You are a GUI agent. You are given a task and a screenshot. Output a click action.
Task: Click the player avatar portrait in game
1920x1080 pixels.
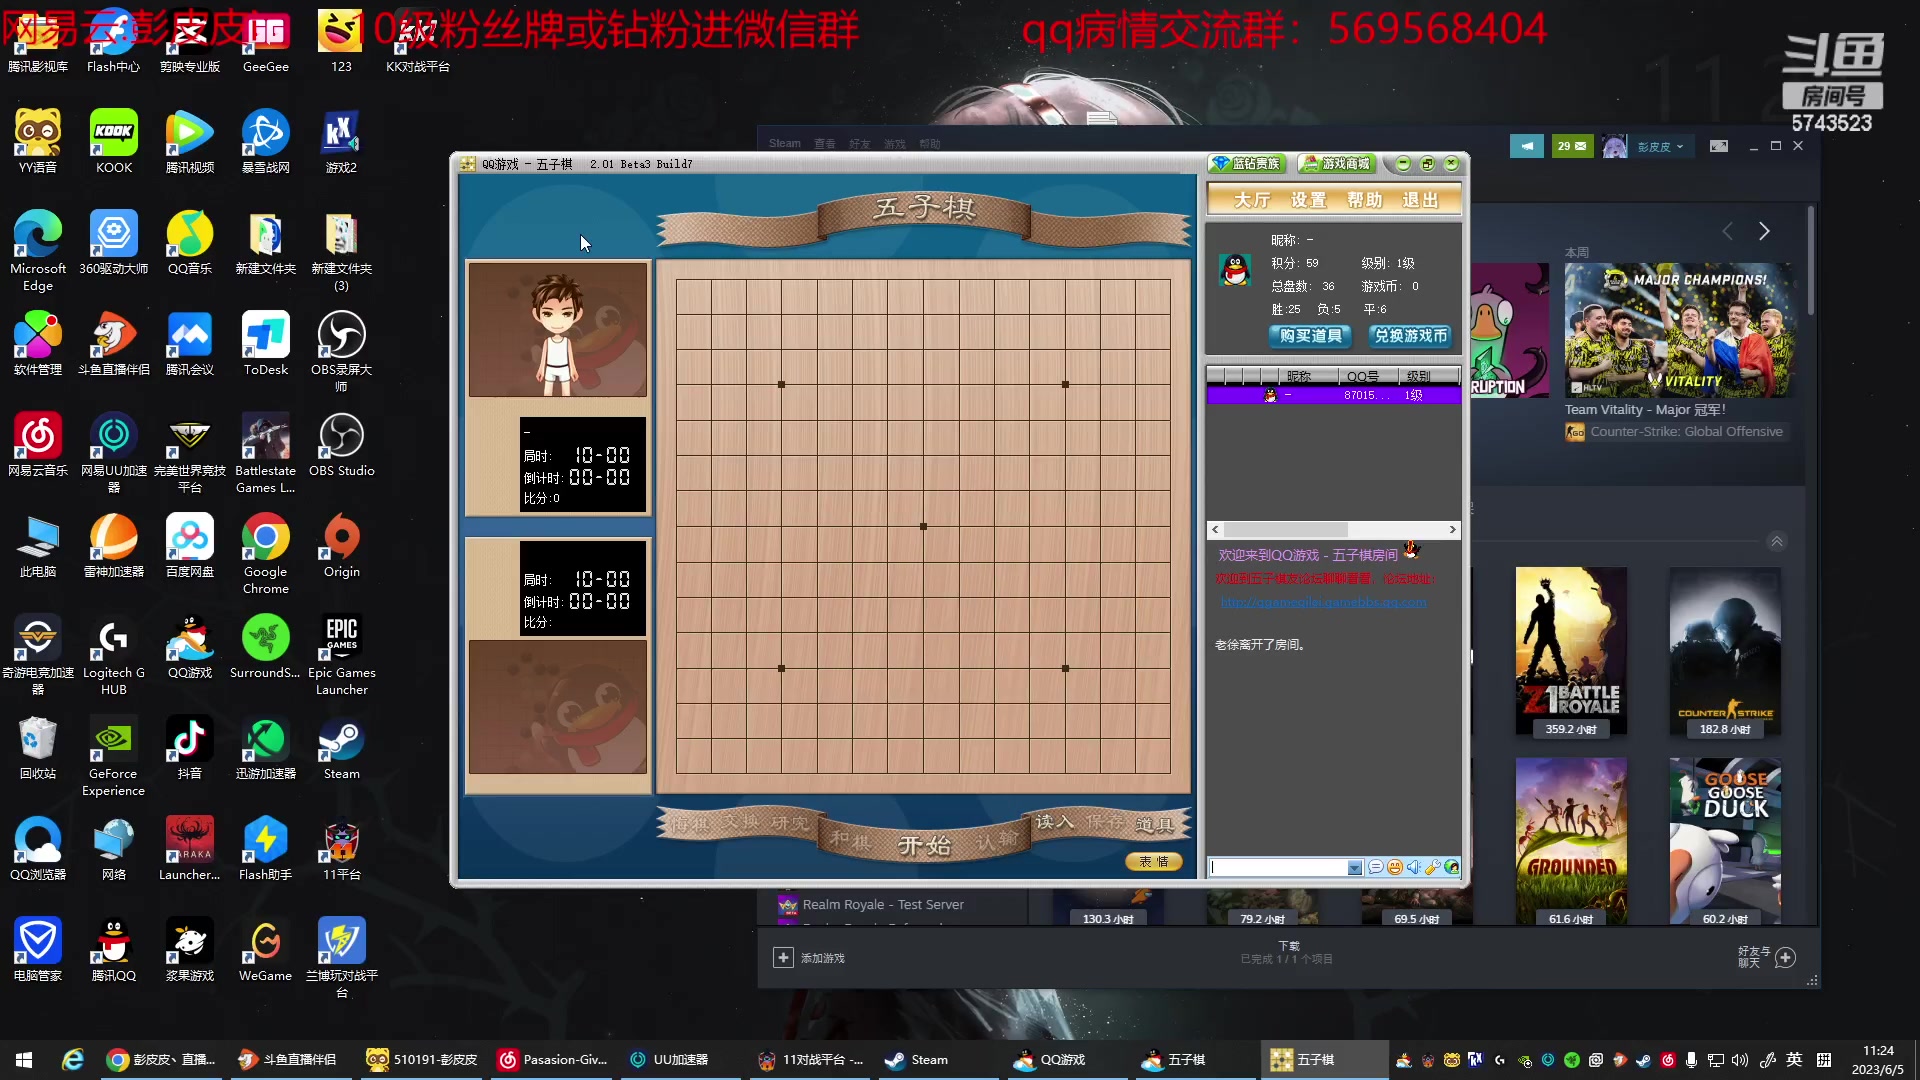pyautogui.click(x=558, y=330)
